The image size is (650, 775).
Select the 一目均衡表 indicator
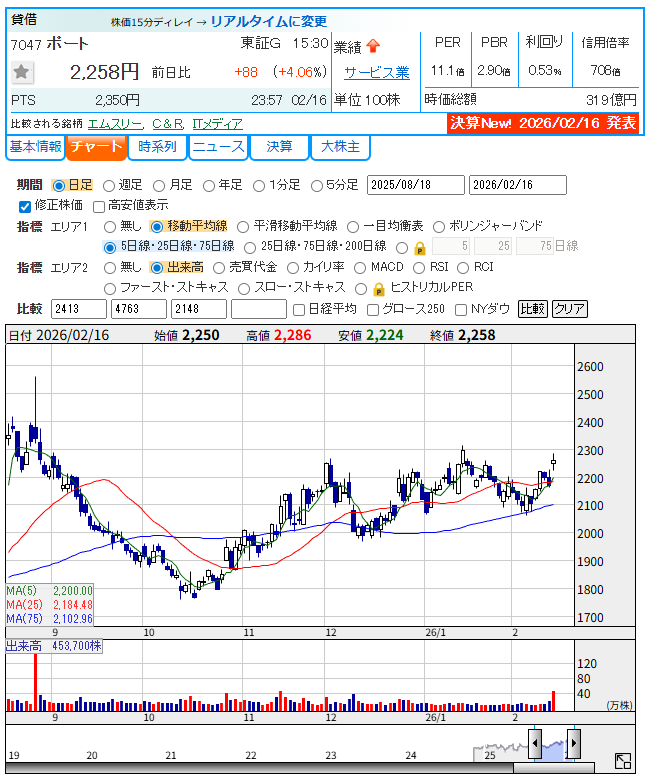[x=353, y=227]
